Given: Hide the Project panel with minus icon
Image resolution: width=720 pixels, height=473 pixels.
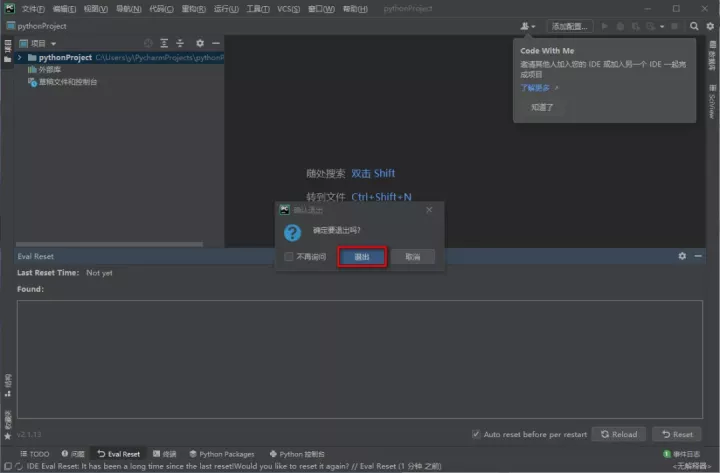Looking at the screenshot, I should click(x=215, y=44).
